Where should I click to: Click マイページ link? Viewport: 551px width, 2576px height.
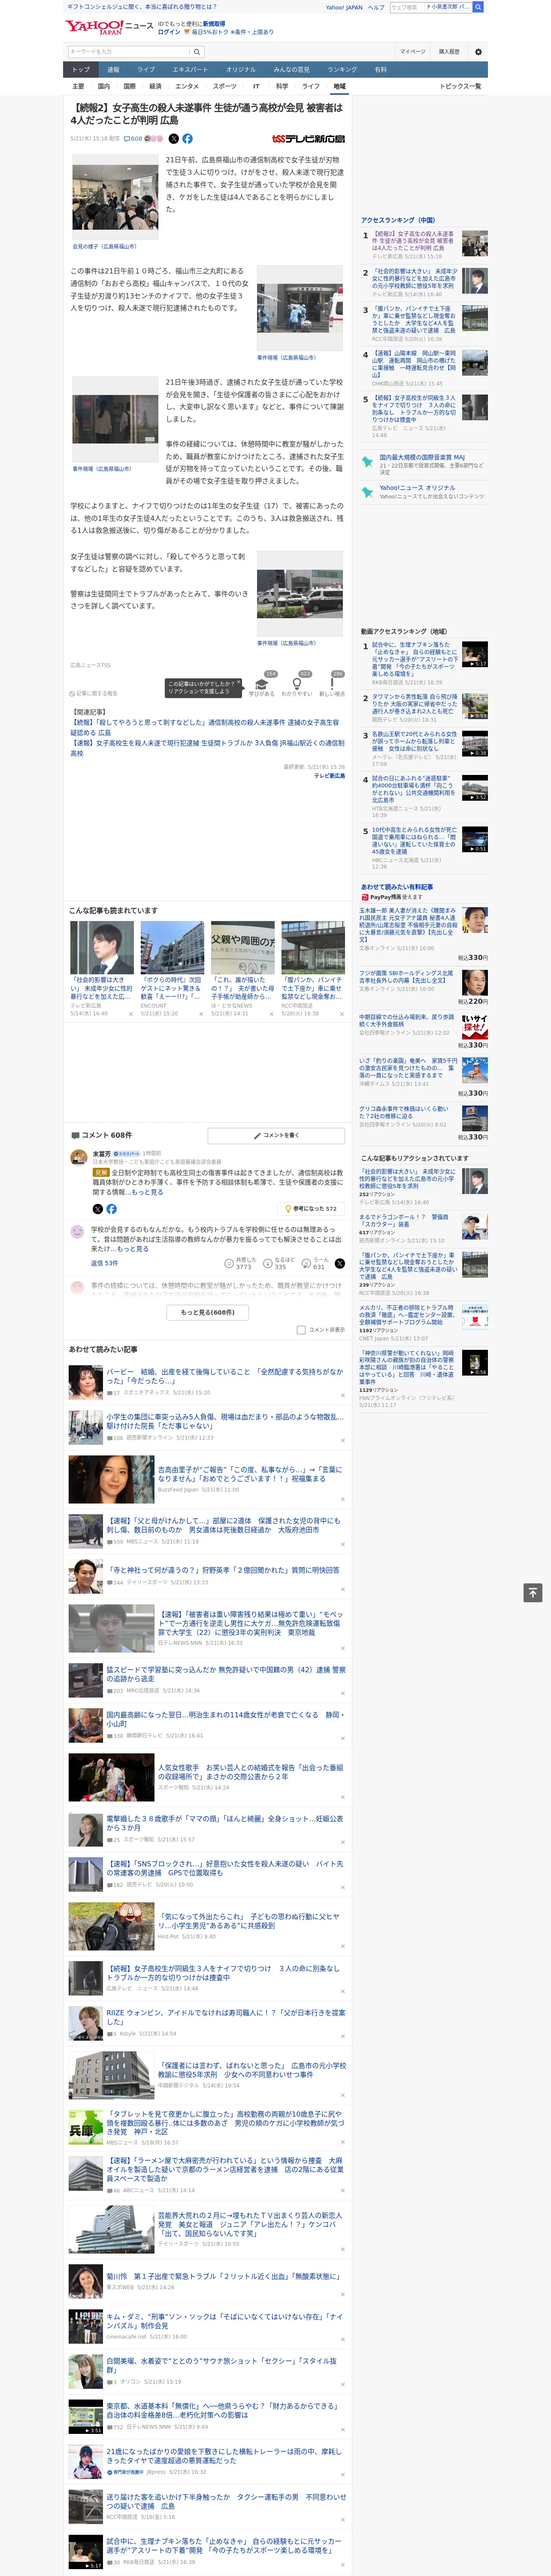tap(412, 51)
